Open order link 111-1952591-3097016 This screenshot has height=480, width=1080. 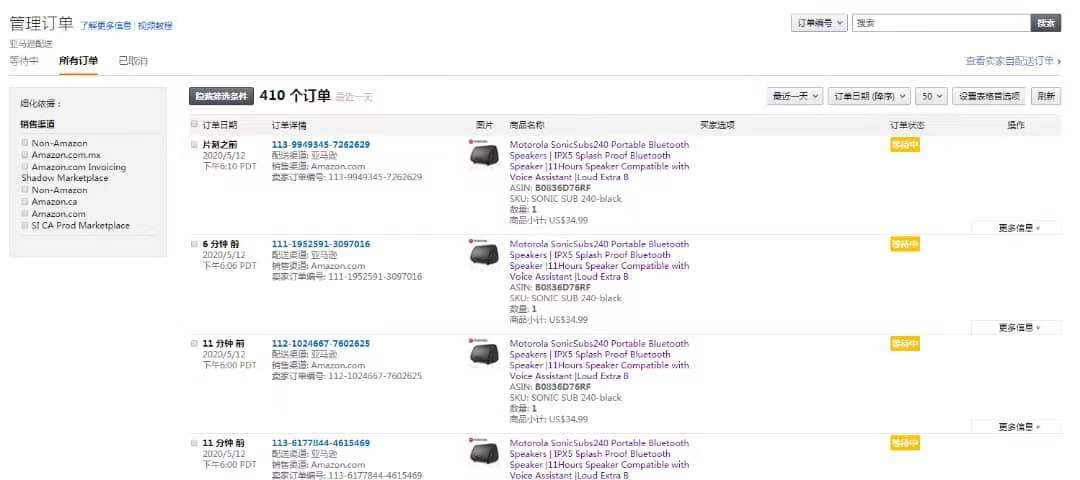click(320, 244)
